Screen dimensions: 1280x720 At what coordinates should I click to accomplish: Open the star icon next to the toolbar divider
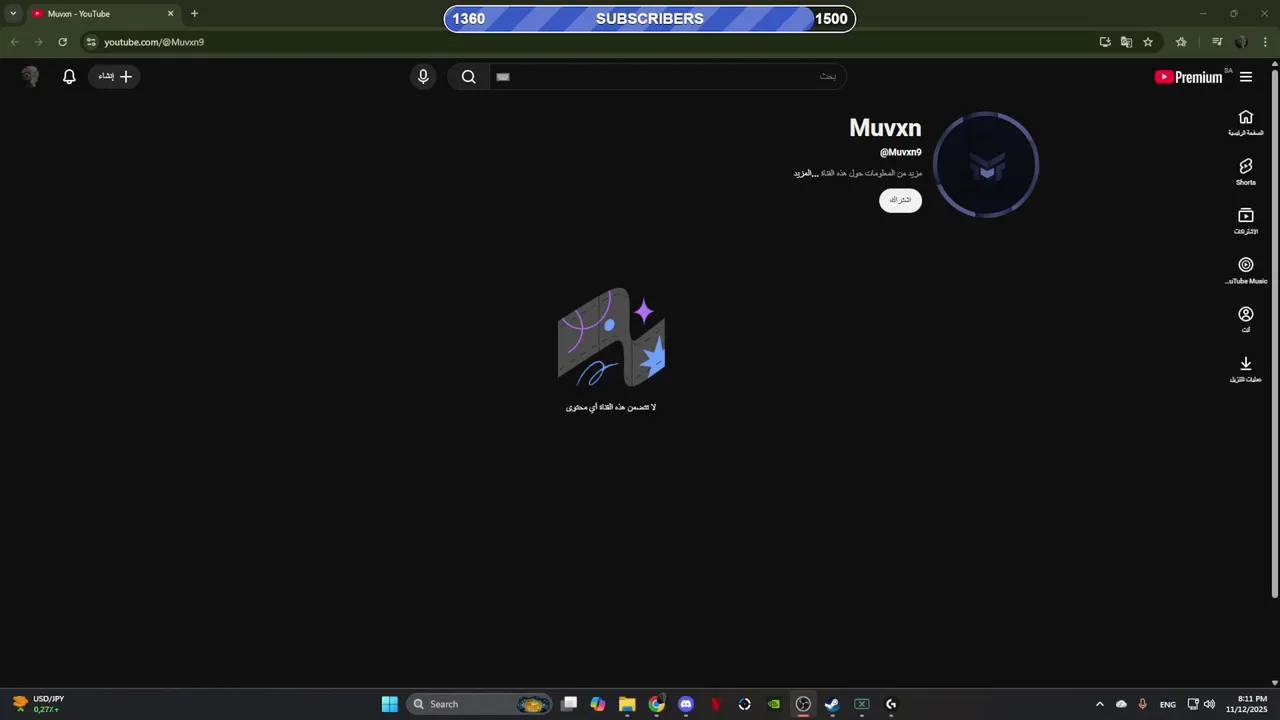tap(1181, 42)
